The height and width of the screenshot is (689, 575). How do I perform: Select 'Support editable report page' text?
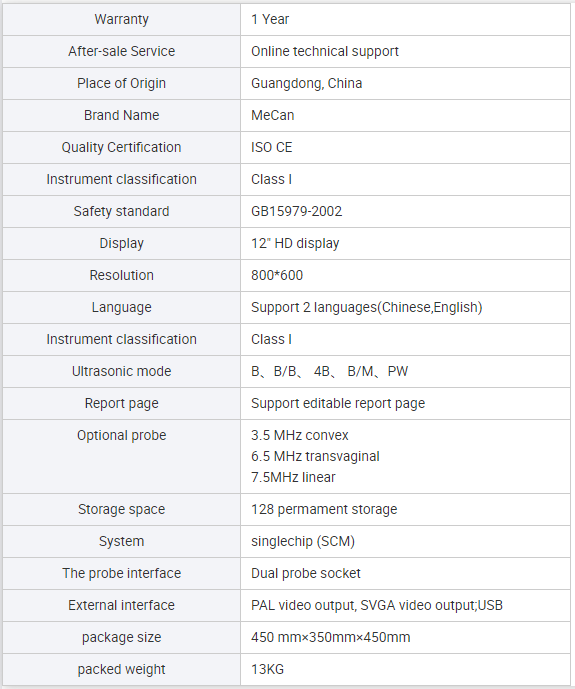338,403
